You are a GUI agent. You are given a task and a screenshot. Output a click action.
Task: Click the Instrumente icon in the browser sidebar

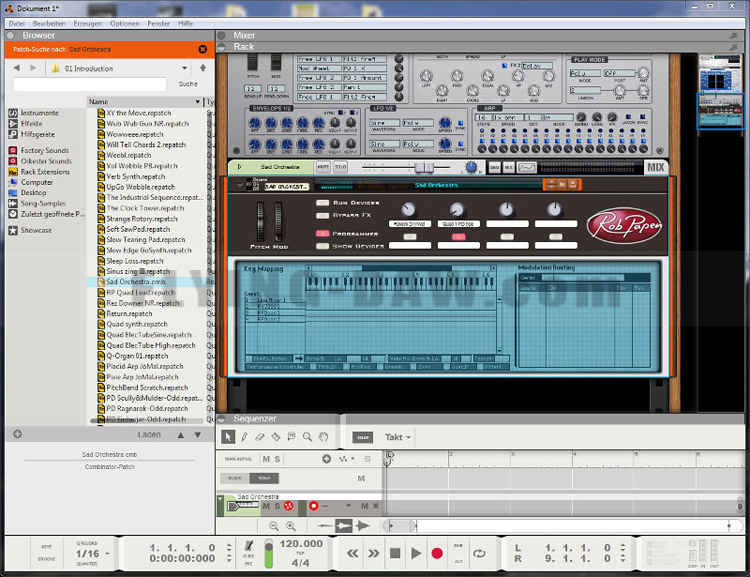point(14,113)
